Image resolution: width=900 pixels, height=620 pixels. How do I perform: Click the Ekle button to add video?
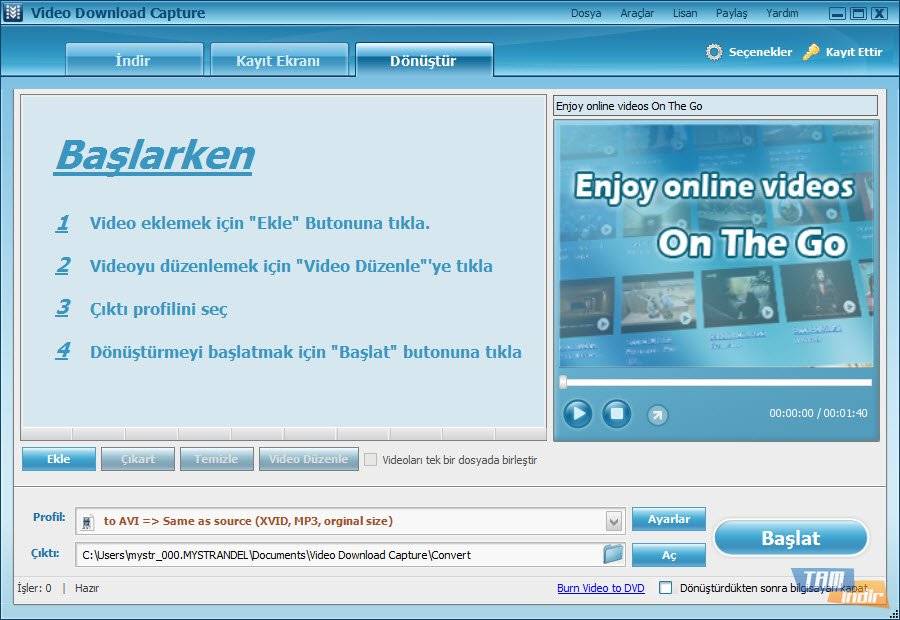click(58, 459)
